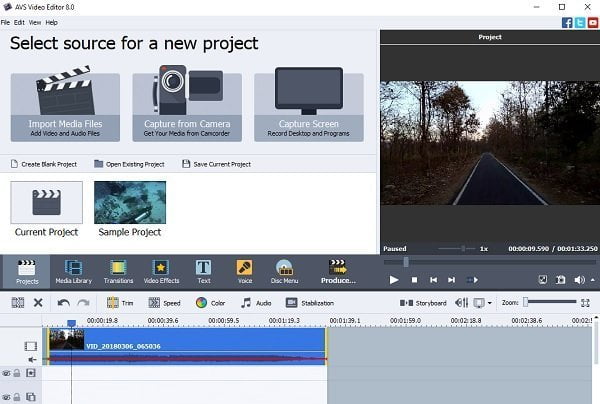Click the timeline Zoom slider
This screenshot has height=404, width=600.
coord(549,302)
